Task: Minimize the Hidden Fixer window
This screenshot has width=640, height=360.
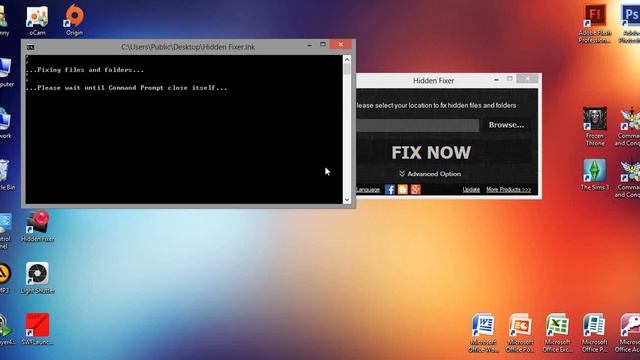Action: pos(496,80)
